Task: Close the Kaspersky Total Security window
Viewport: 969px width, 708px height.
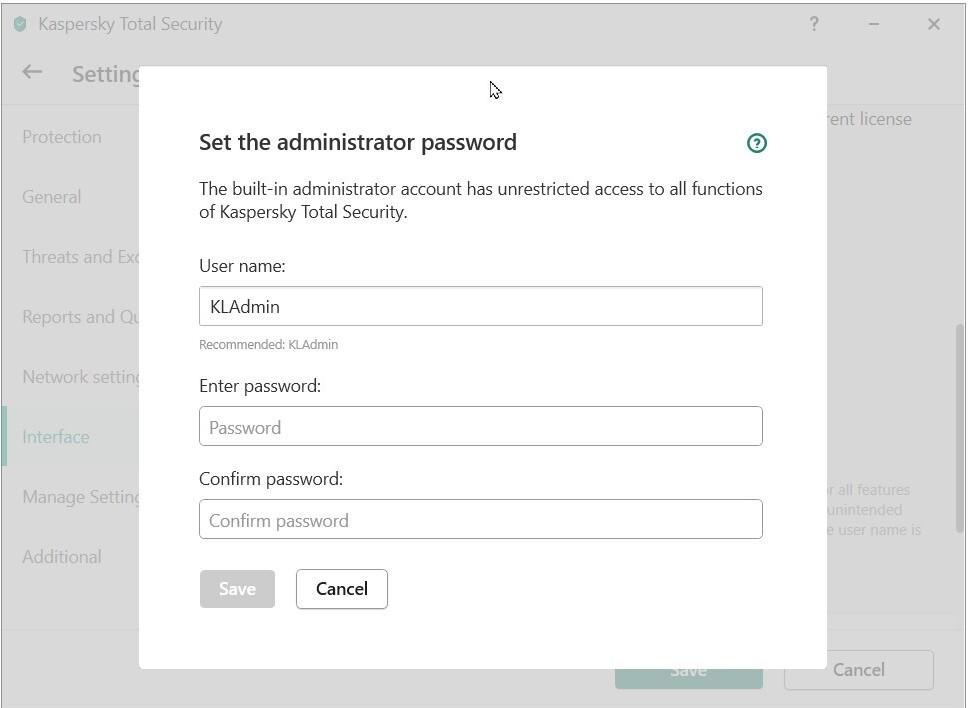Action: click(934, 24)
